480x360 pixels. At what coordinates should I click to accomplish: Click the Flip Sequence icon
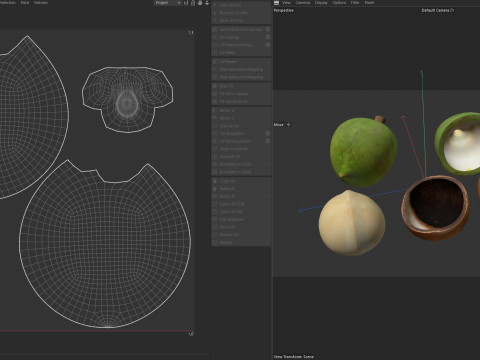(215, 219)
